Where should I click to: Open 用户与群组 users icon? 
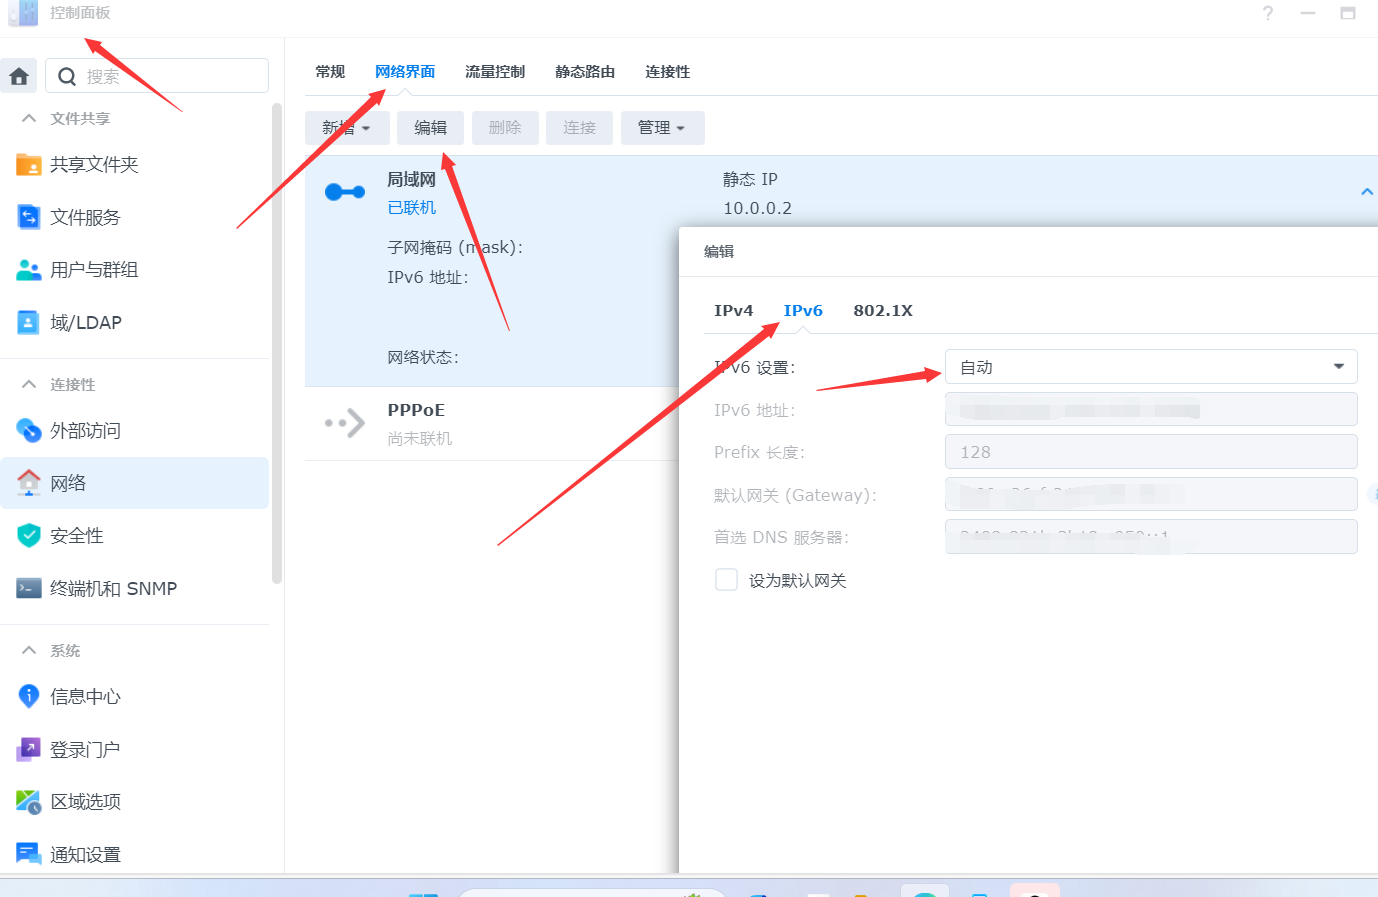point(29,270)
